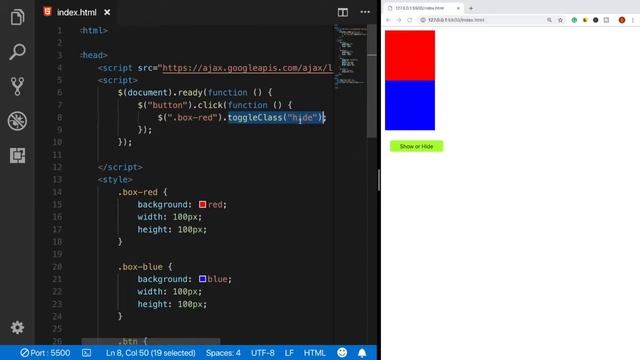The width and height of the screenshot is (640, 360).
Task: Split the editor to the right
Action: tap(343, 12)
